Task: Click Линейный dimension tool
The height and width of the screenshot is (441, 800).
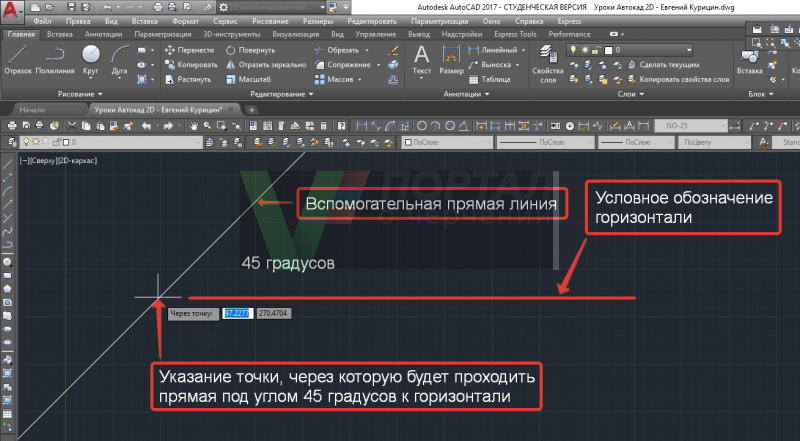Action: (493, 50)
